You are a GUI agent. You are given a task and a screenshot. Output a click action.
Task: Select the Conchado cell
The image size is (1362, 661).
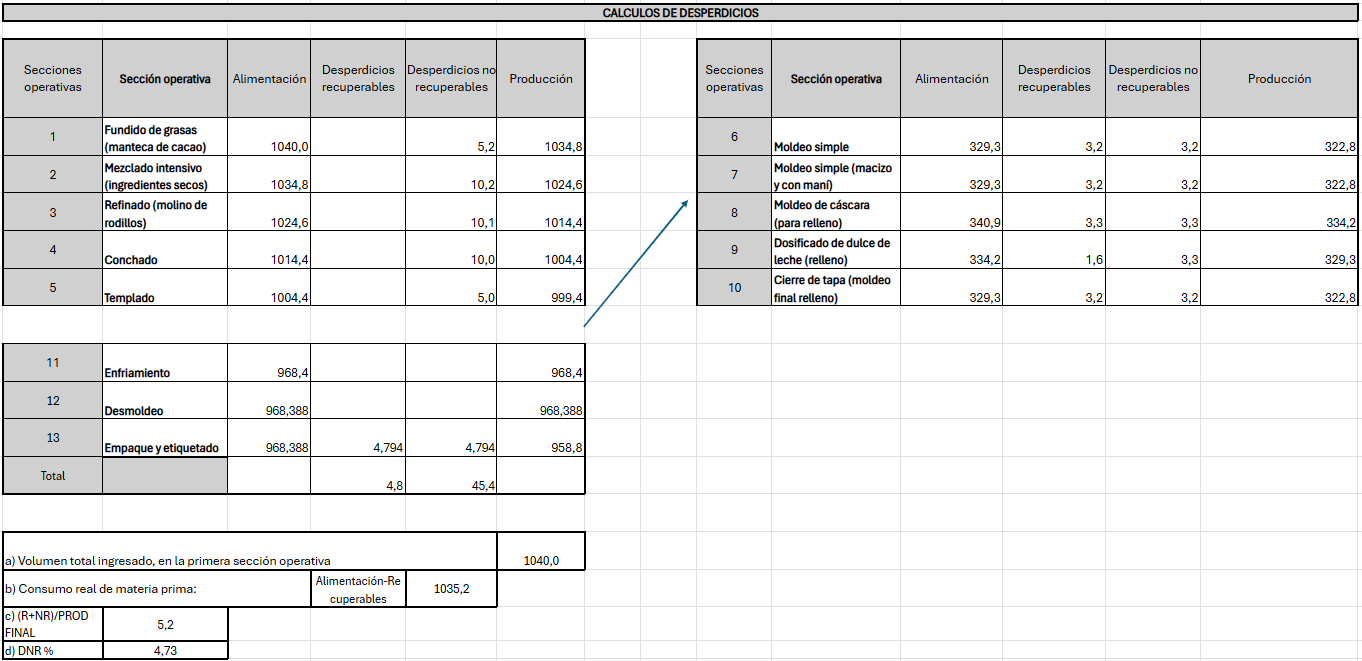point(165,251)
